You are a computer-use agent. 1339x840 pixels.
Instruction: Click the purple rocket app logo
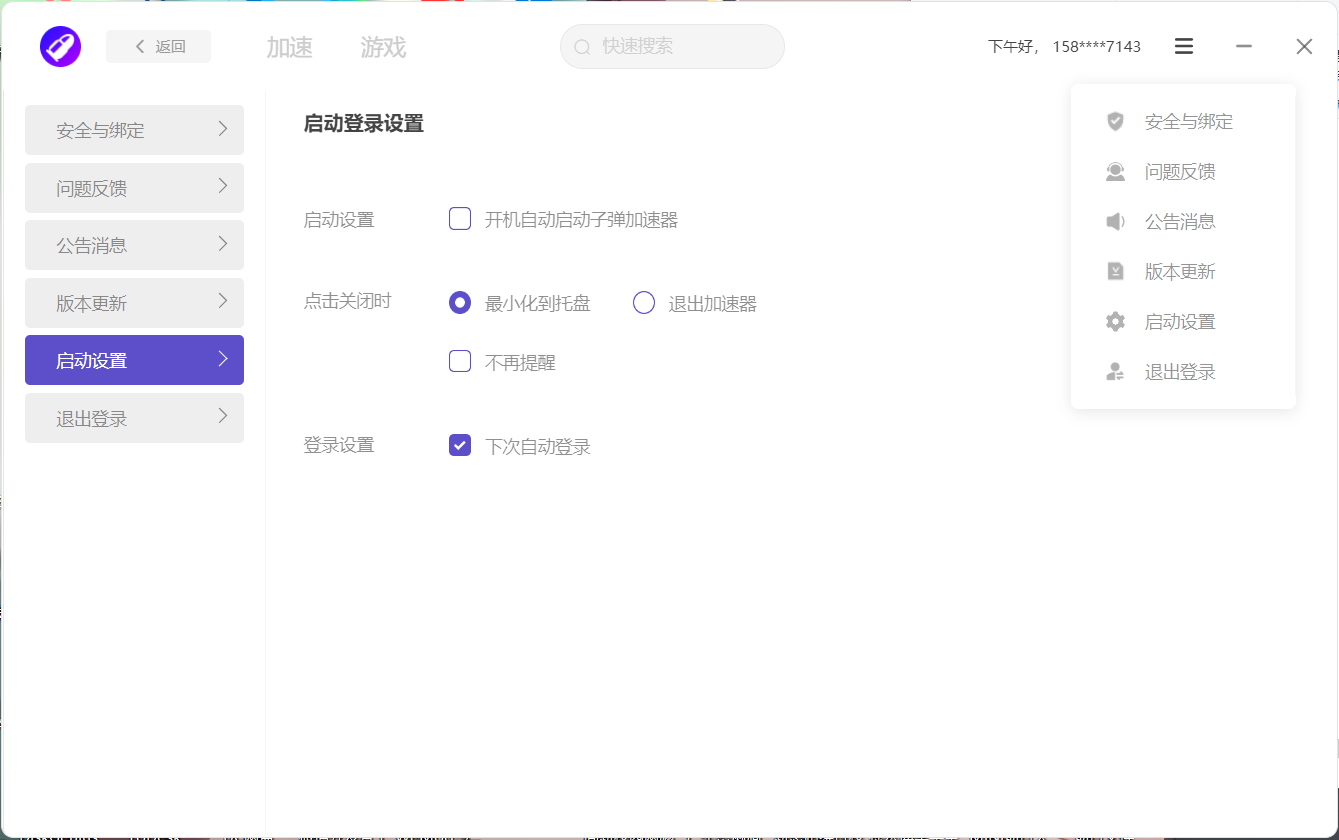pos(60,47)
